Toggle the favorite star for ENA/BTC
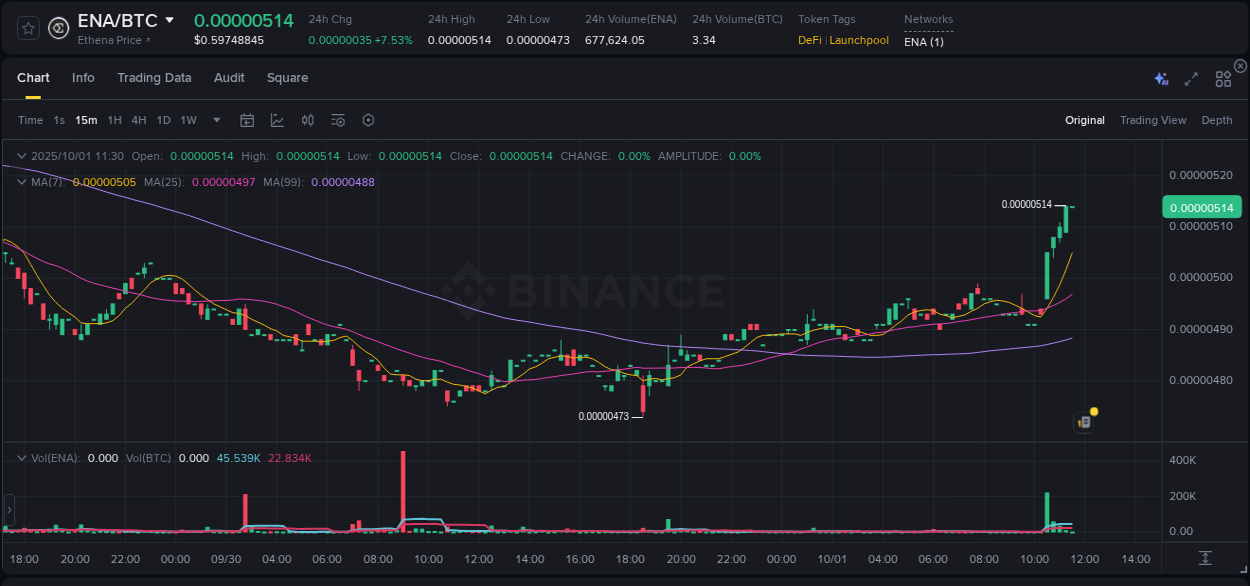 tap(27, 28)
